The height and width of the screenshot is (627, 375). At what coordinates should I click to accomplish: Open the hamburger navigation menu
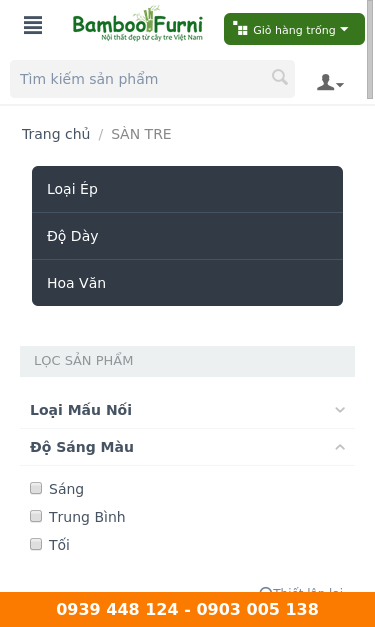tap(33, 25)
